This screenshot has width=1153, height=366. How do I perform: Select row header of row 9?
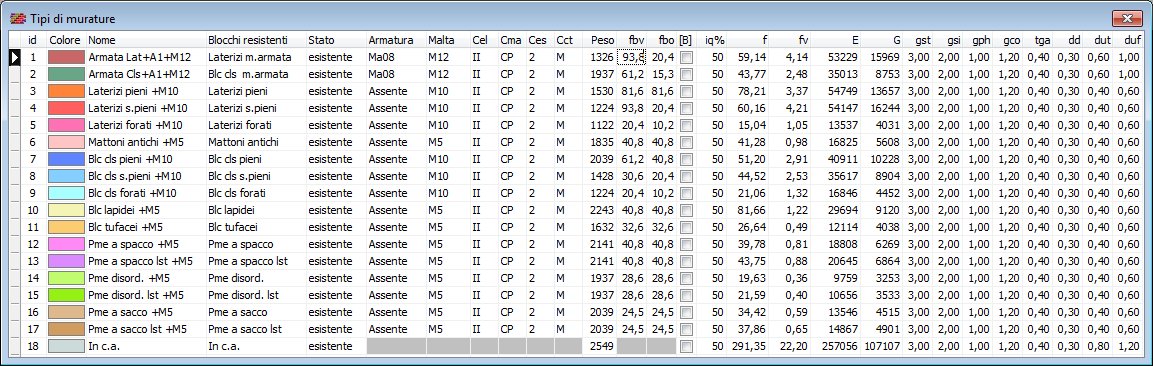click(14, 193)
